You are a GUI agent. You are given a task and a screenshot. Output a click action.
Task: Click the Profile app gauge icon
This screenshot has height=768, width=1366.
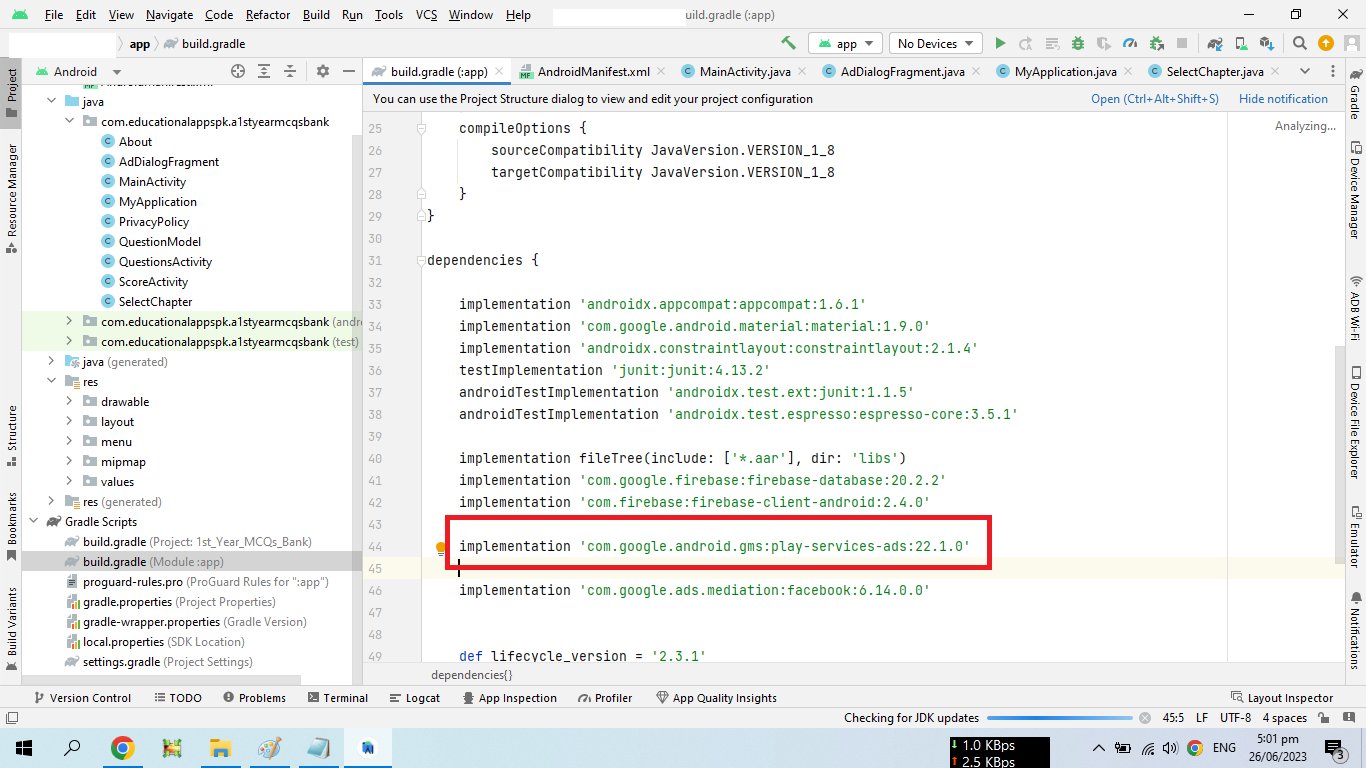click(1130, 43)
